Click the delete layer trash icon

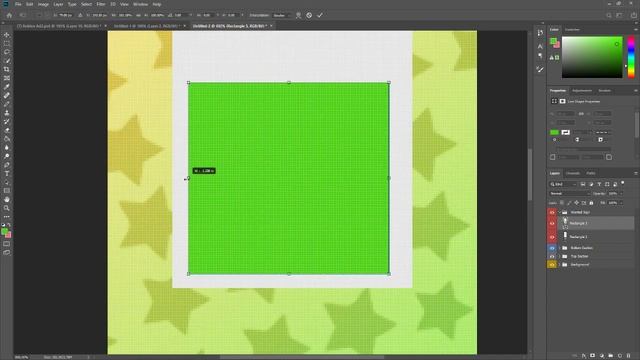click(x=629, y=356)
